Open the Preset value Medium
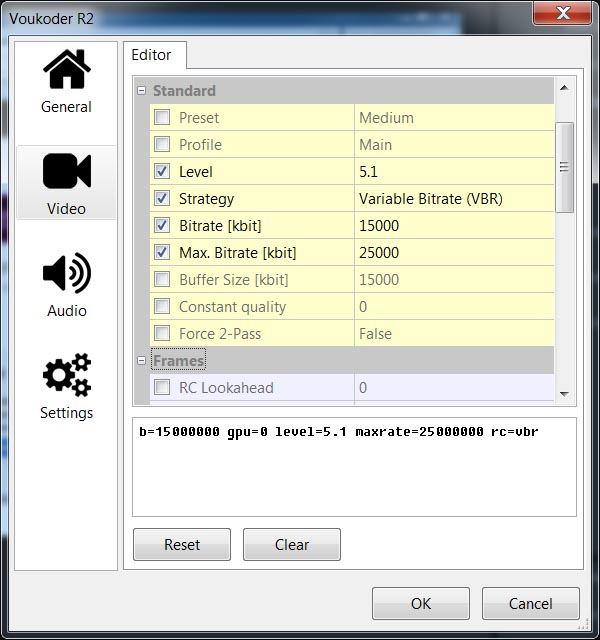Image resolution: width=600 pixels, height=640 pixels. click(454, 118)
